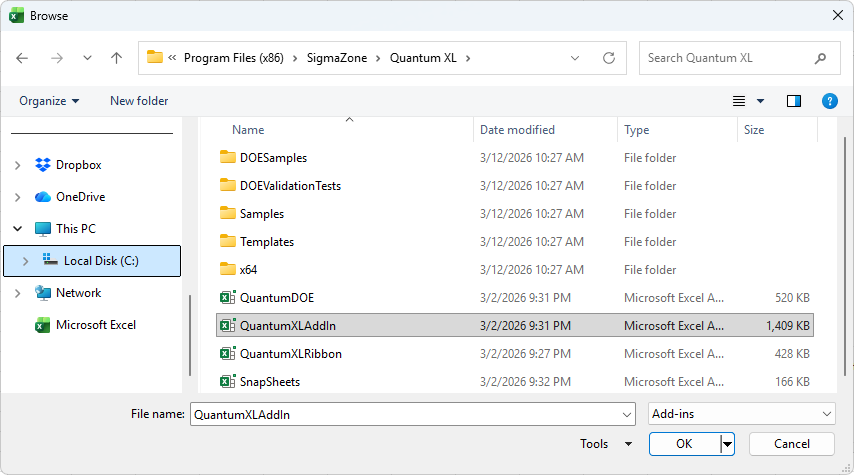854x475 pixels.
Task: Click the QuantumXLAddIn Excel file icon
Action: point(228,325)
